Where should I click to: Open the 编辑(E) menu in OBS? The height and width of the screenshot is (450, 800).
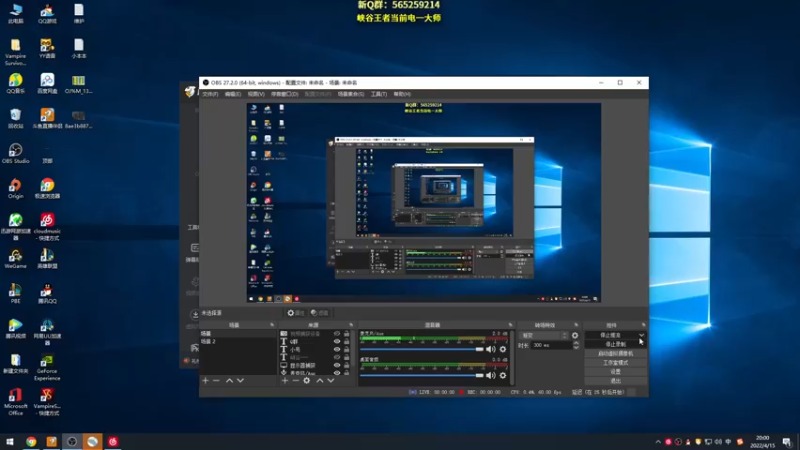233,94
